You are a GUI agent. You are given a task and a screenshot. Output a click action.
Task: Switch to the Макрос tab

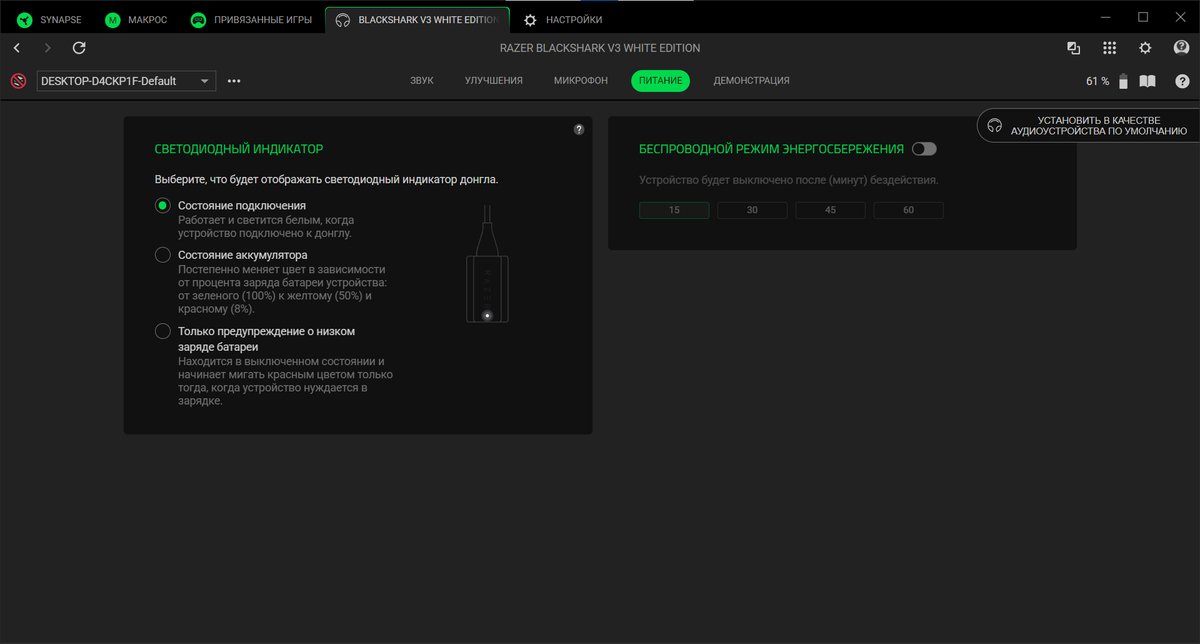click(x=136, y=19)
